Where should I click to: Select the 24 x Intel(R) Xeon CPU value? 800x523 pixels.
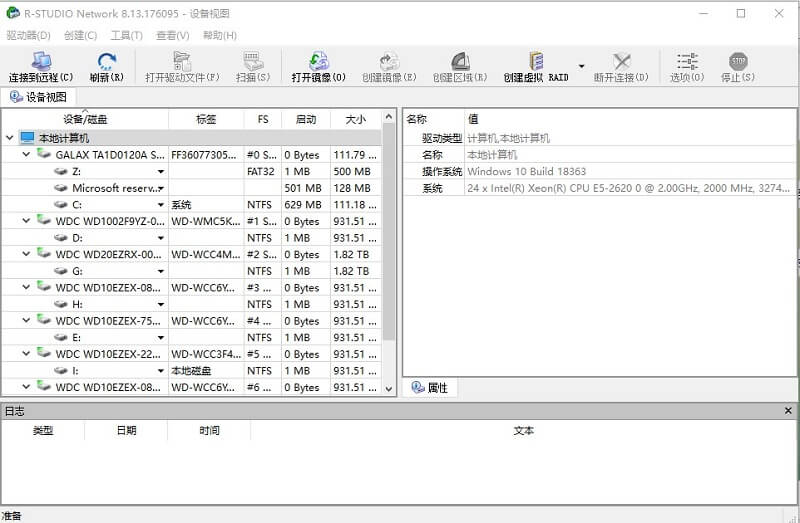click(628, 188)
